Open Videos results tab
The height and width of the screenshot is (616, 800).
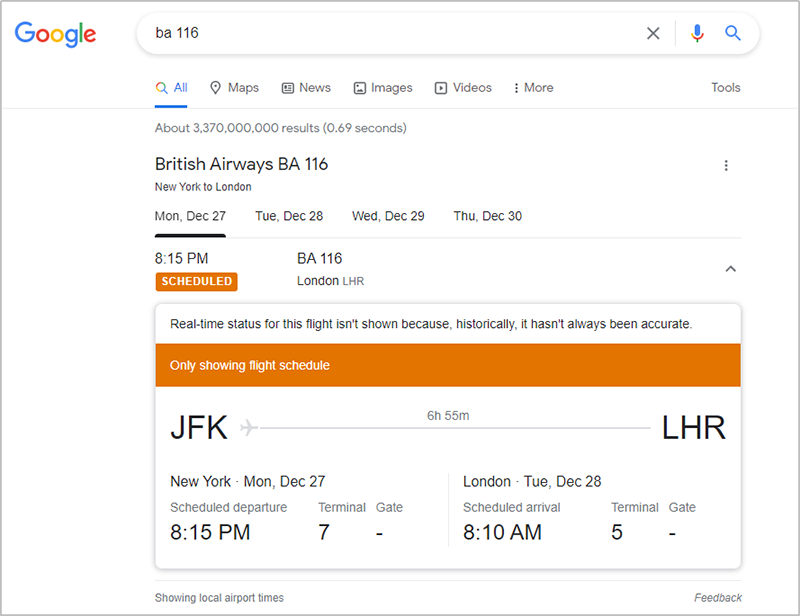click(x=463, y=88)
